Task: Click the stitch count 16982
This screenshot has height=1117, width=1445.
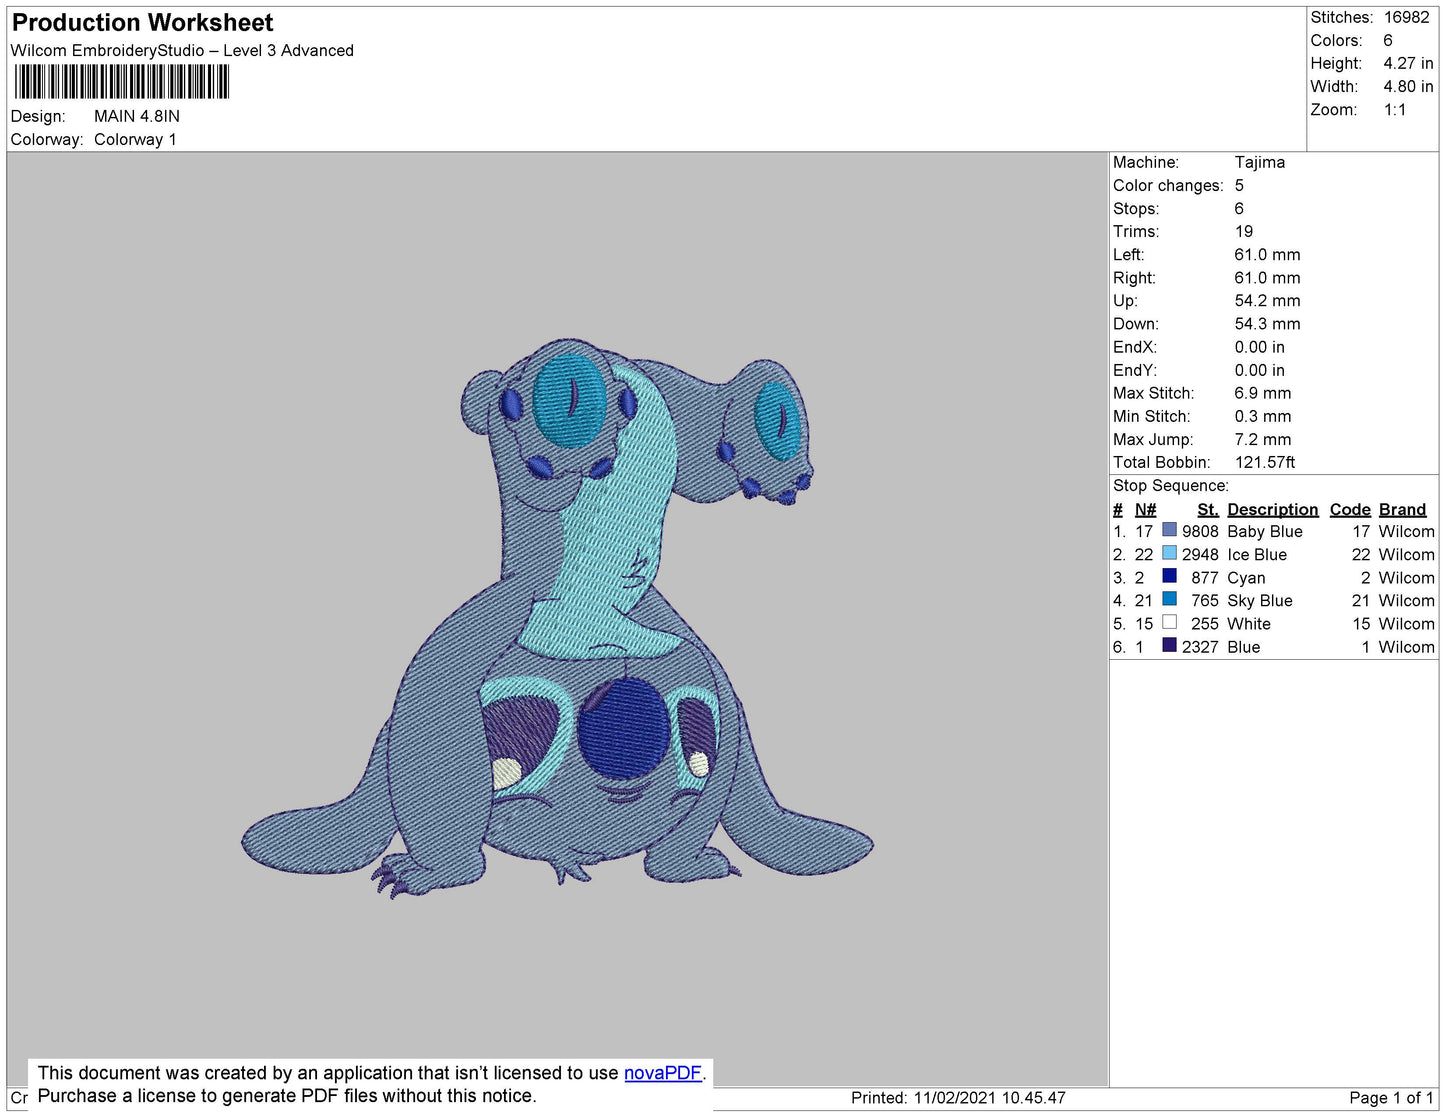Action: point(1406,17)
